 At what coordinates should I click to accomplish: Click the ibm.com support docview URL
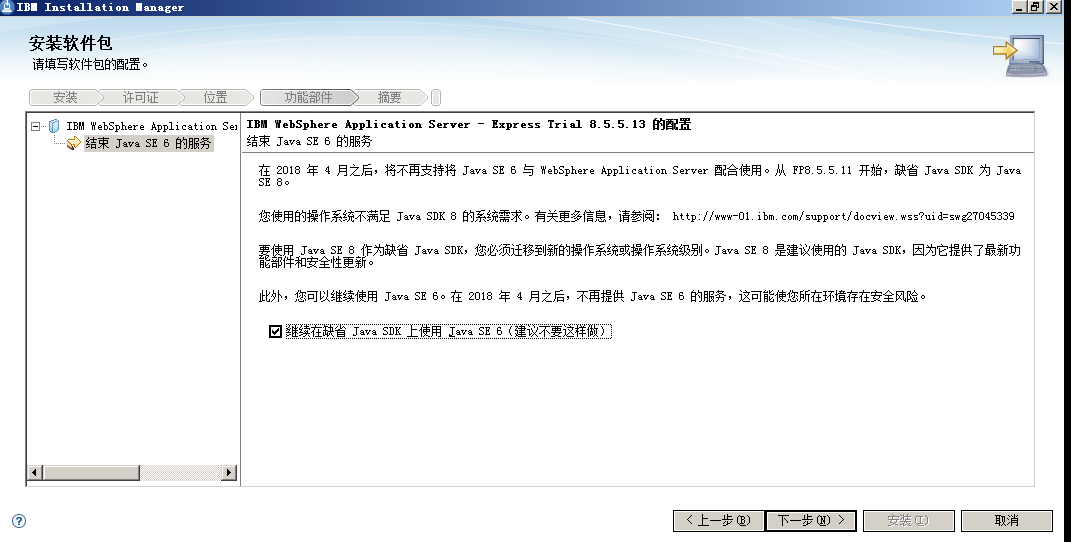[843, 216]
